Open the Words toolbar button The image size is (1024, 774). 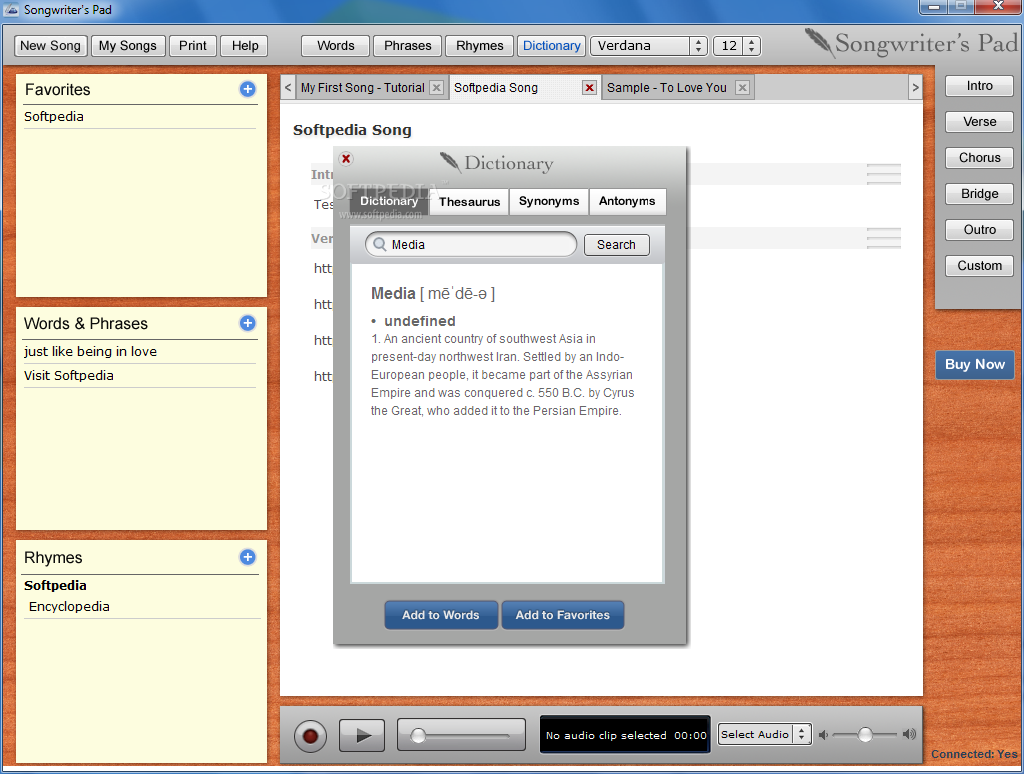(x=336, y=46)
